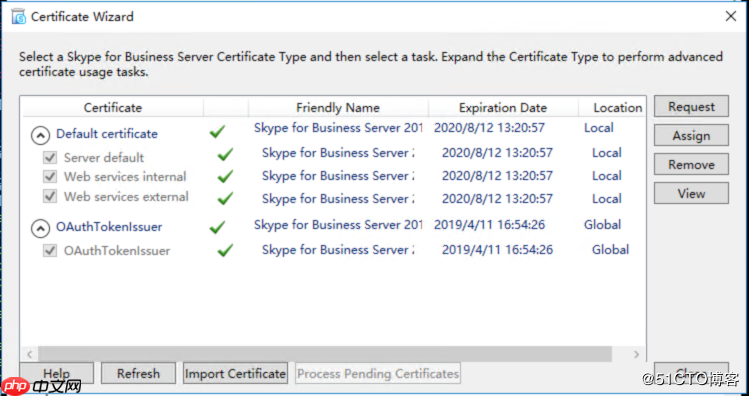Click the Expiration Date column header
This screenshot has height=396, width=749.
point(503,107)
